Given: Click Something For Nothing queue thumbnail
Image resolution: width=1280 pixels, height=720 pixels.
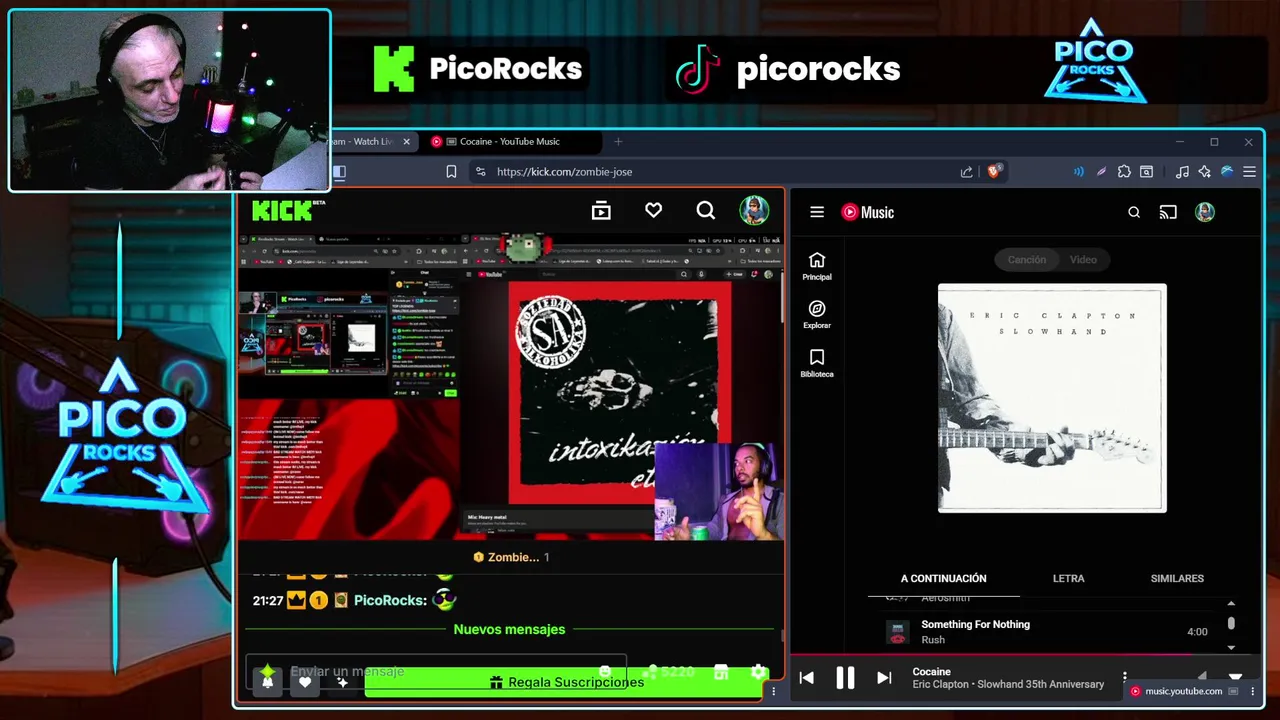Looking at the screenshot, I should [x=897, y=632].
